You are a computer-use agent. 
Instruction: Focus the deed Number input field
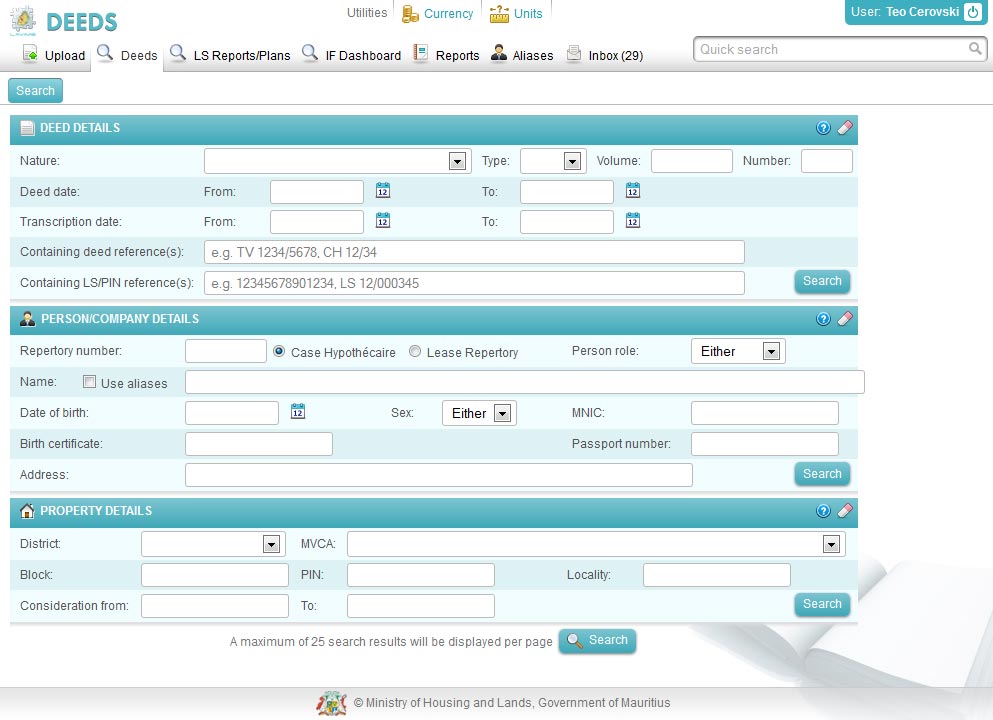[826, 161]
